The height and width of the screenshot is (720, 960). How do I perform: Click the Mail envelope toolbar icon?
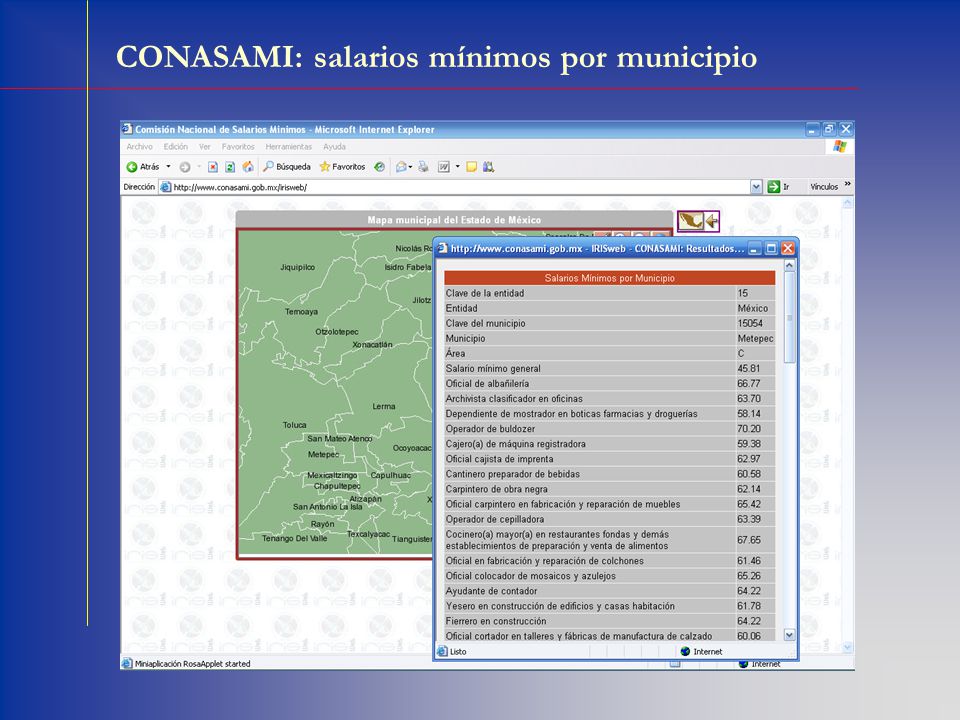click(x=401, y=167)
